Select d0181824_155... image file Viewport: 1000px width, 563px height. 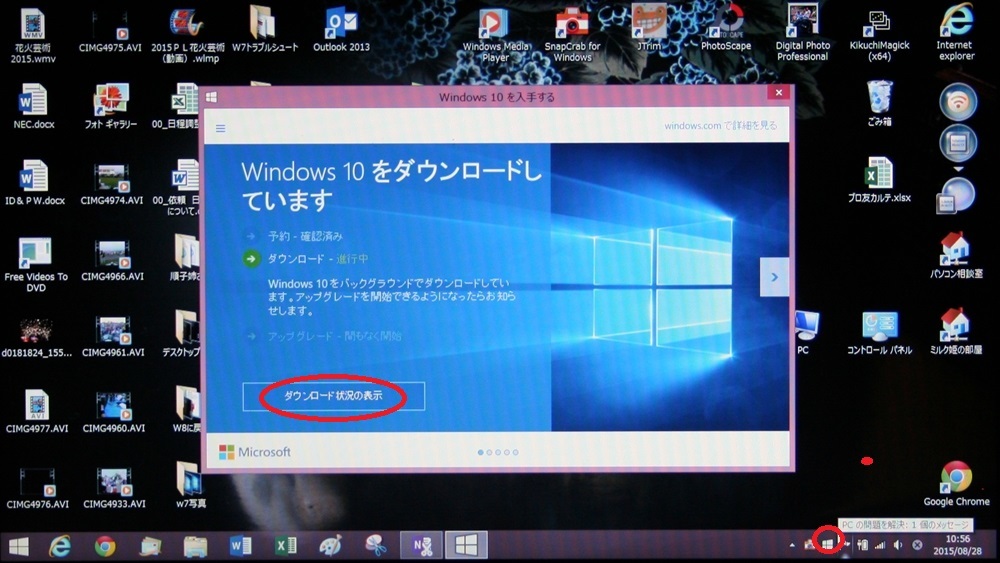(x=36, y=336)
